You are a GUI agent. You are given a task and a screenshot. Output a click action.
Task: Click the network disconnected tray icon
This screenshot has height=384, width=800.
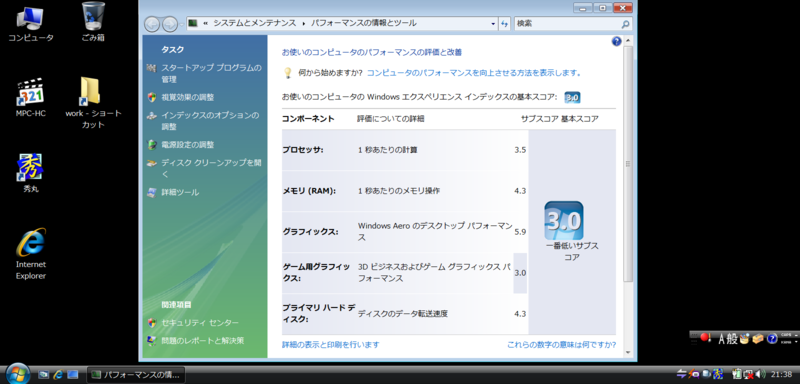coord(748,374)
